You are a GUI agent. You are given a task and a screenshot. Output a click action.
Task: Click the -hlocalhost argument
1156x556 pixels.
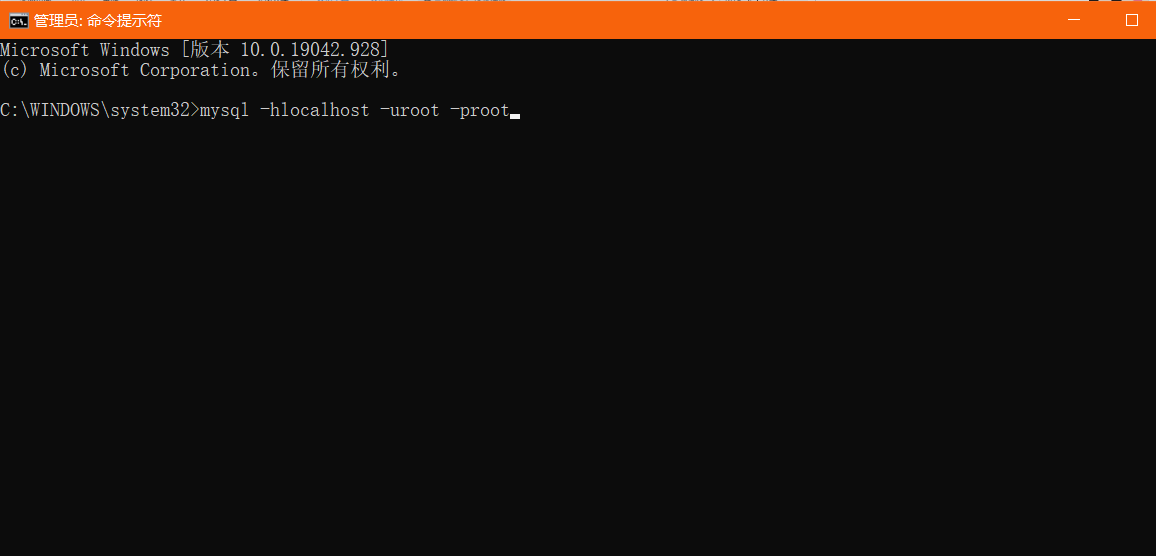(x=314, y=111)
